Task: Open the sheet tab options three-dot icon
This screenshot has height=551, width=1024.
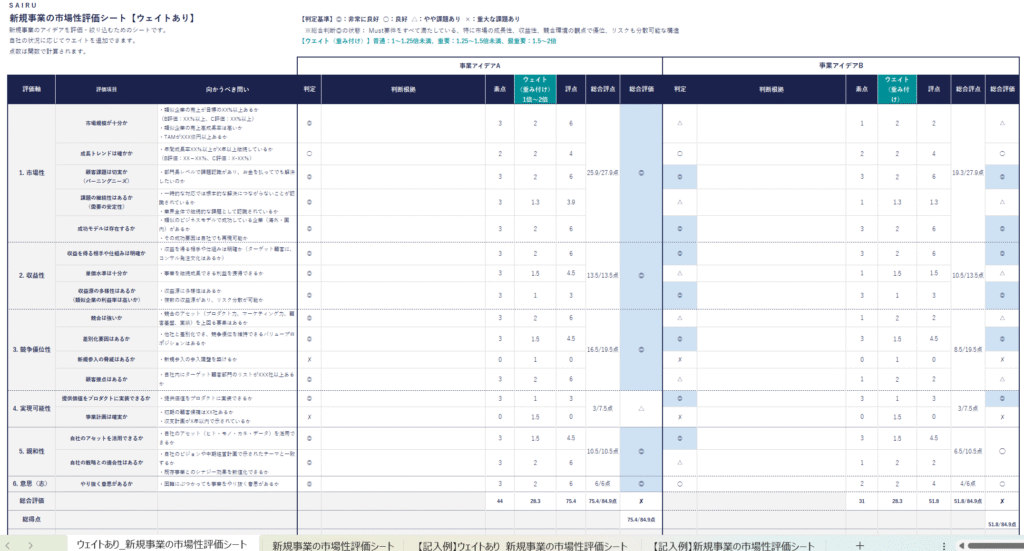Action: (944, 545)
